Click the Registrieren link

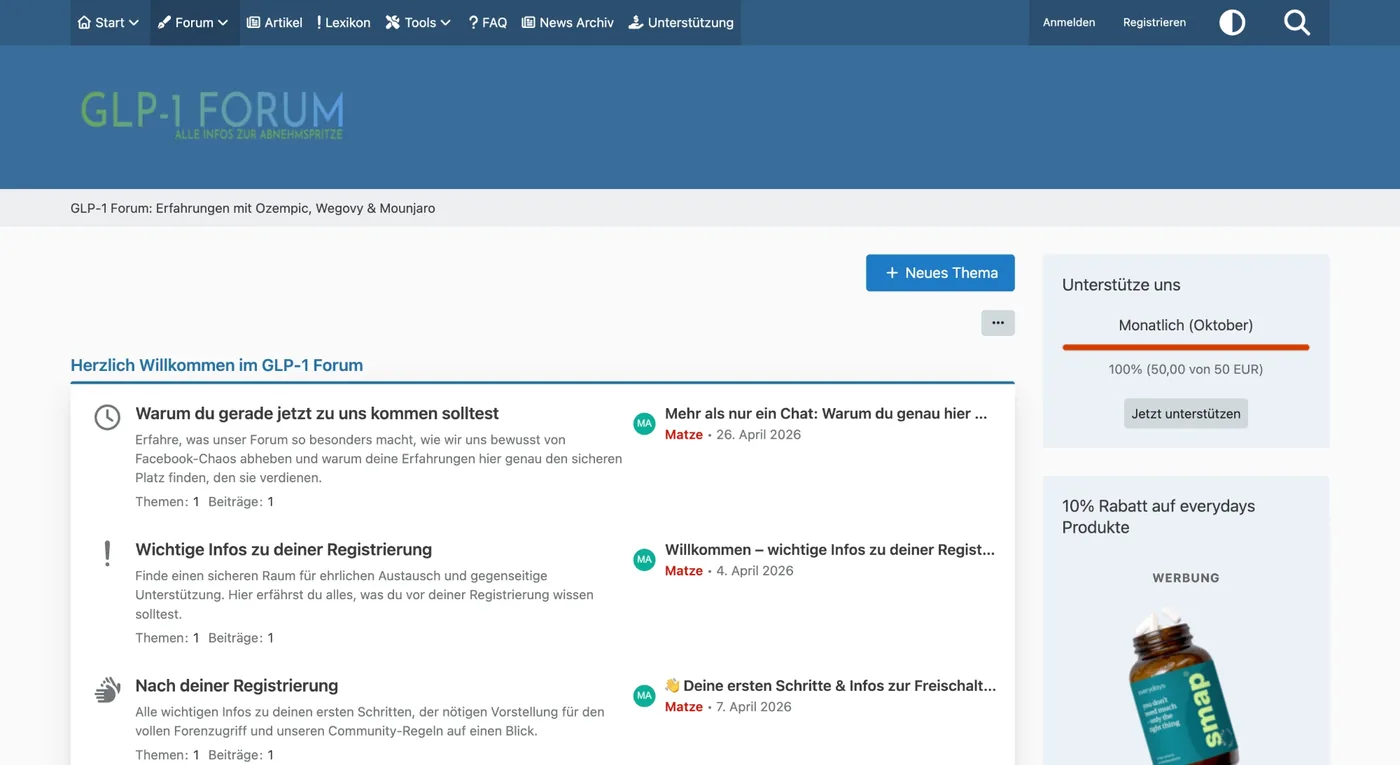coord(1154,22)
